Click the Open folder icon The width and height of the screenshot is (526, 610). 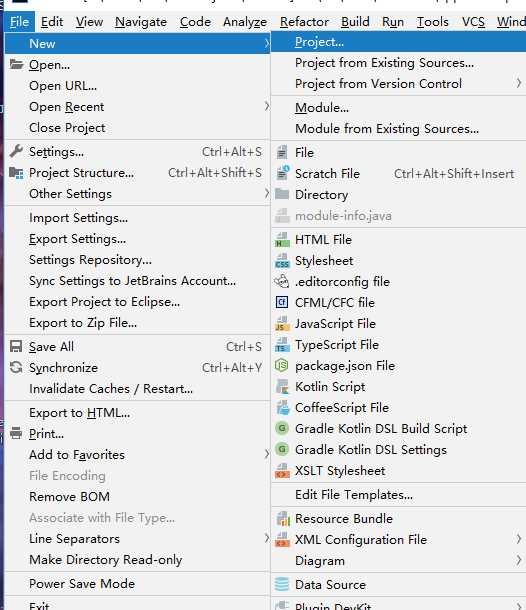click(16, 64)
